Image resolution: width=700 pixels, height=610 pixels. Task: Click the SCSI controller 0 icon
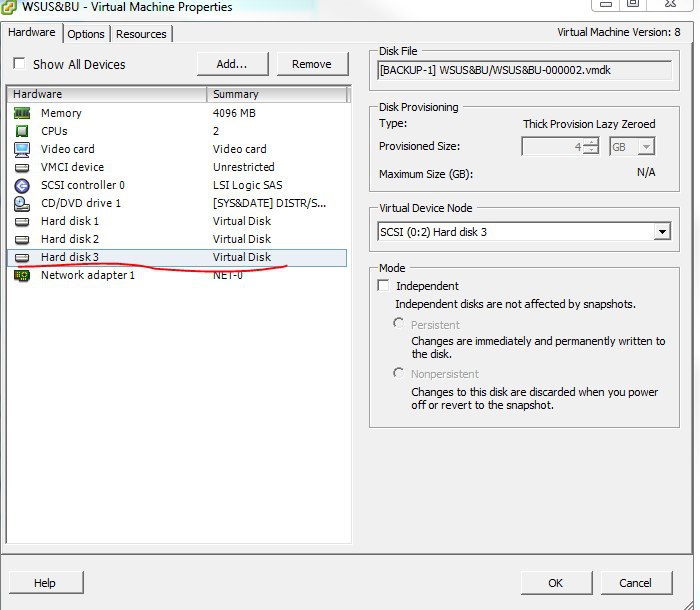click(22, 185)
